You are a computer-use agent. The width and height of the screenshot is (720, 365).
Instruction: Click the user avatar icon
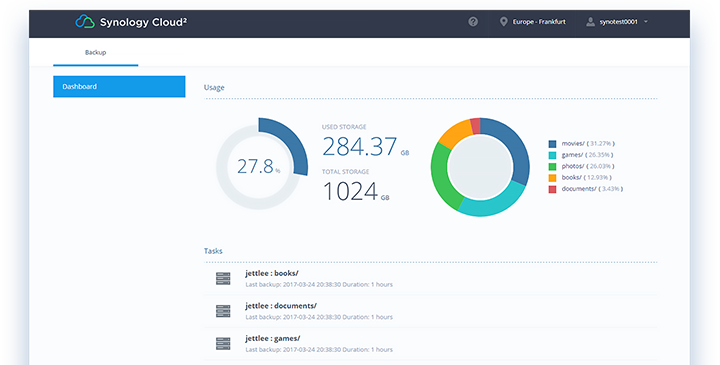(591, 22)
